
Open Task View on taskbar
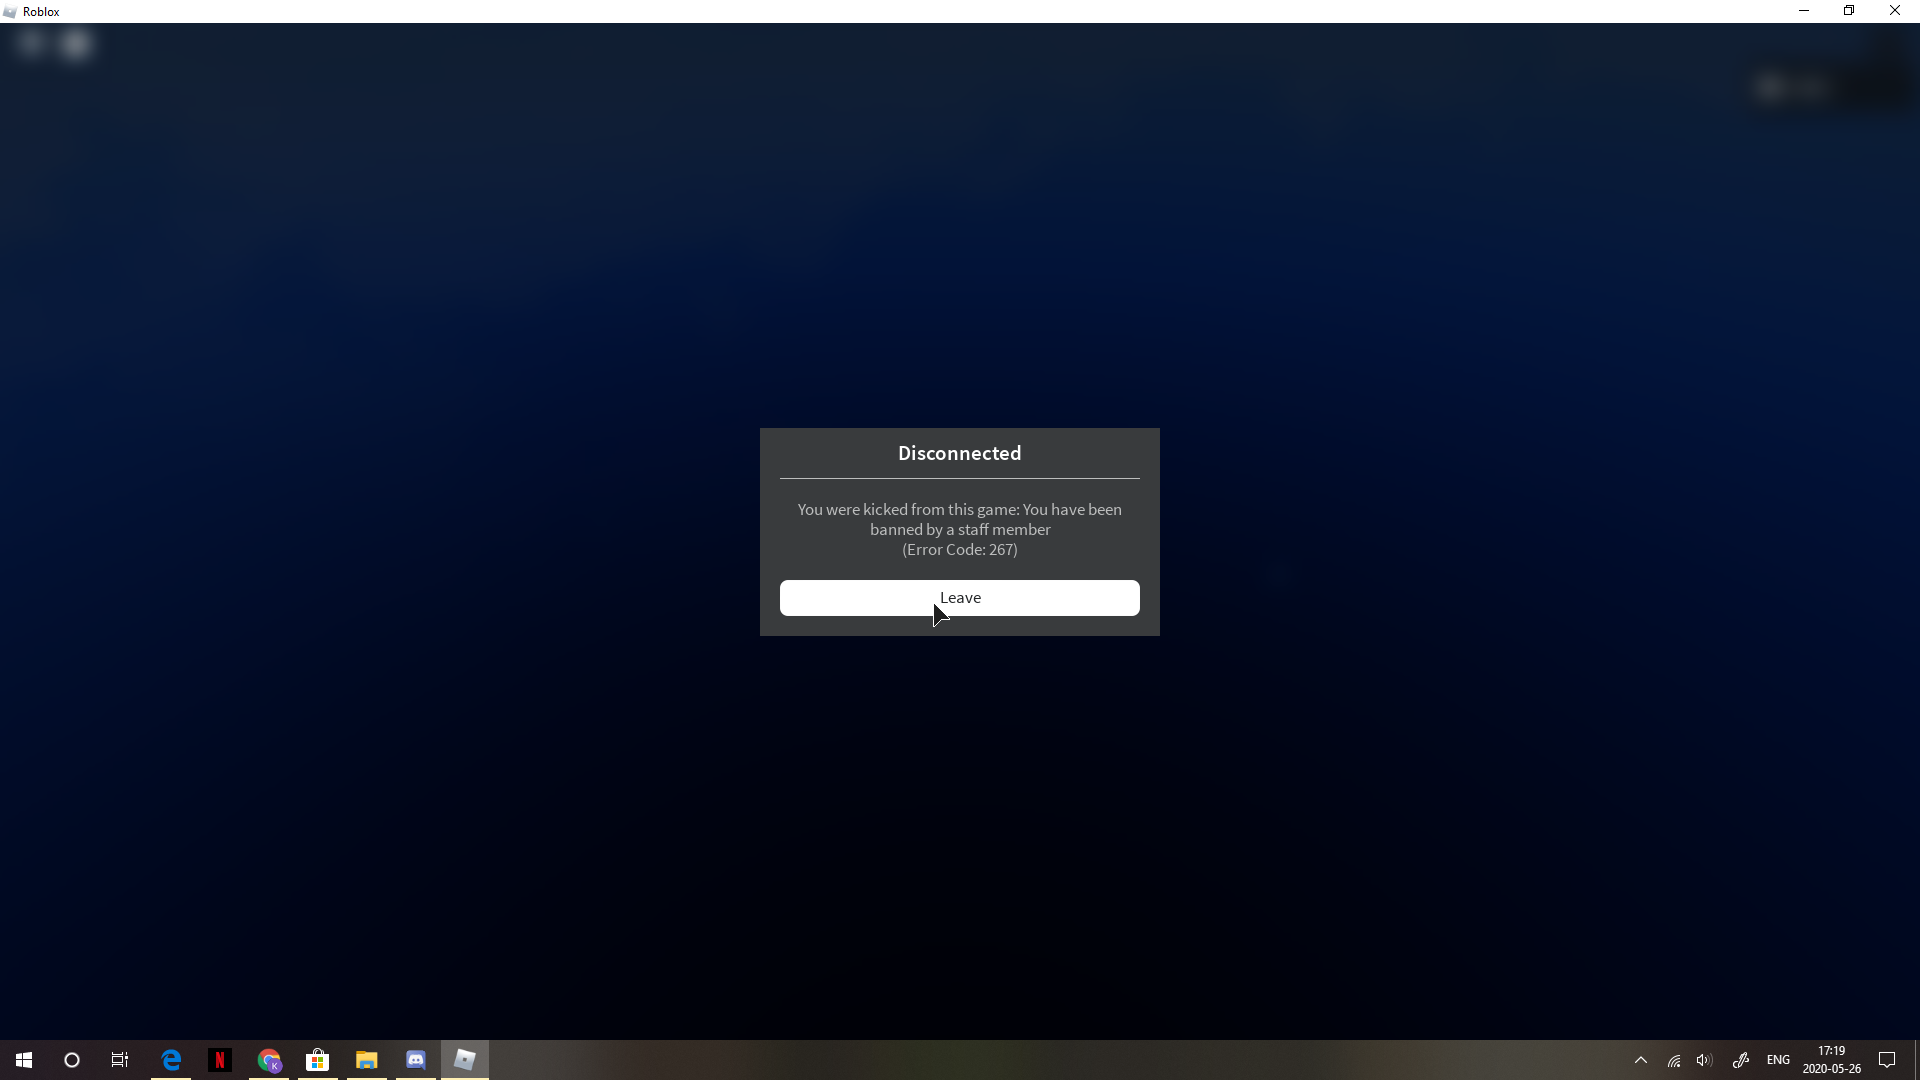(120, 1059)
